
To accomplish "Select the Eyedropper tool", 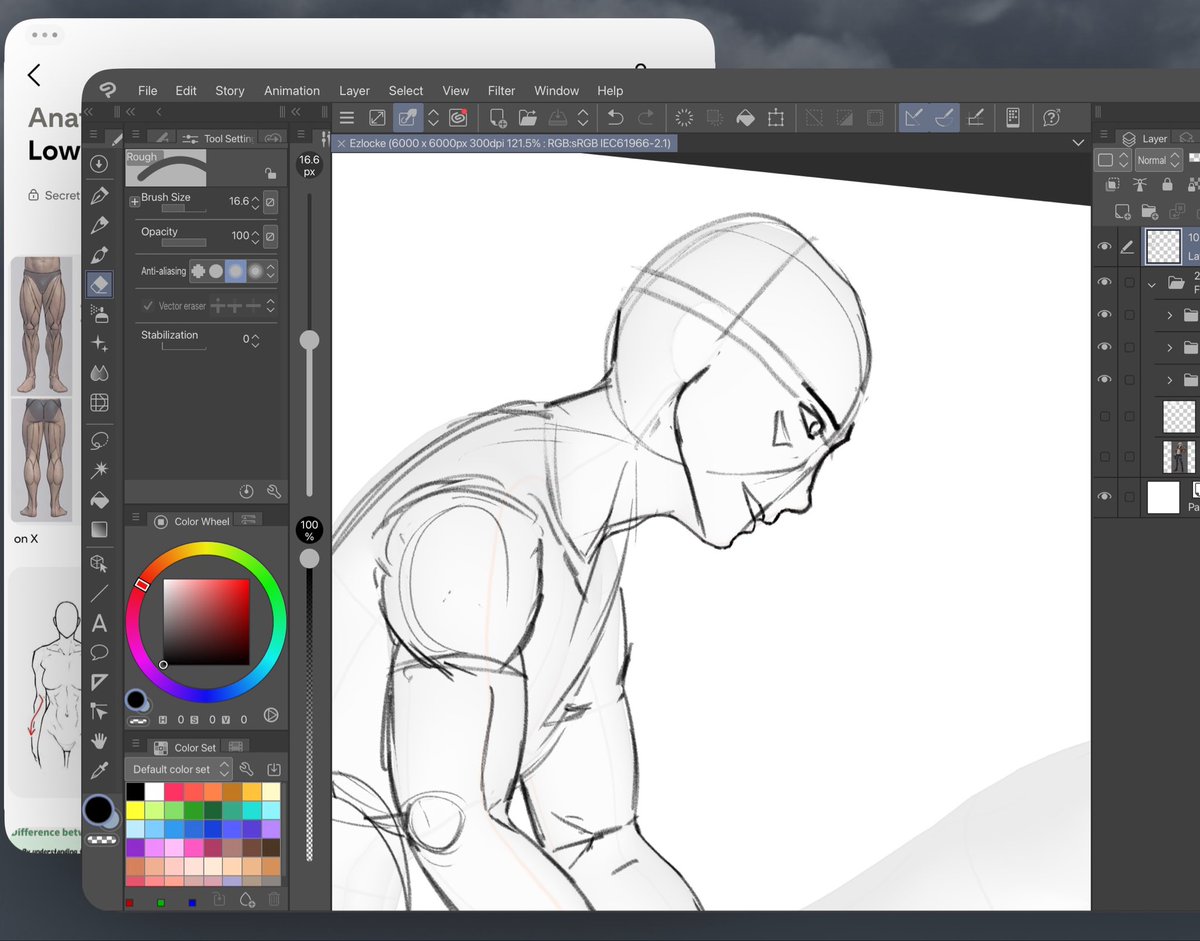I will pyautogui.click(x=99, y=771).
